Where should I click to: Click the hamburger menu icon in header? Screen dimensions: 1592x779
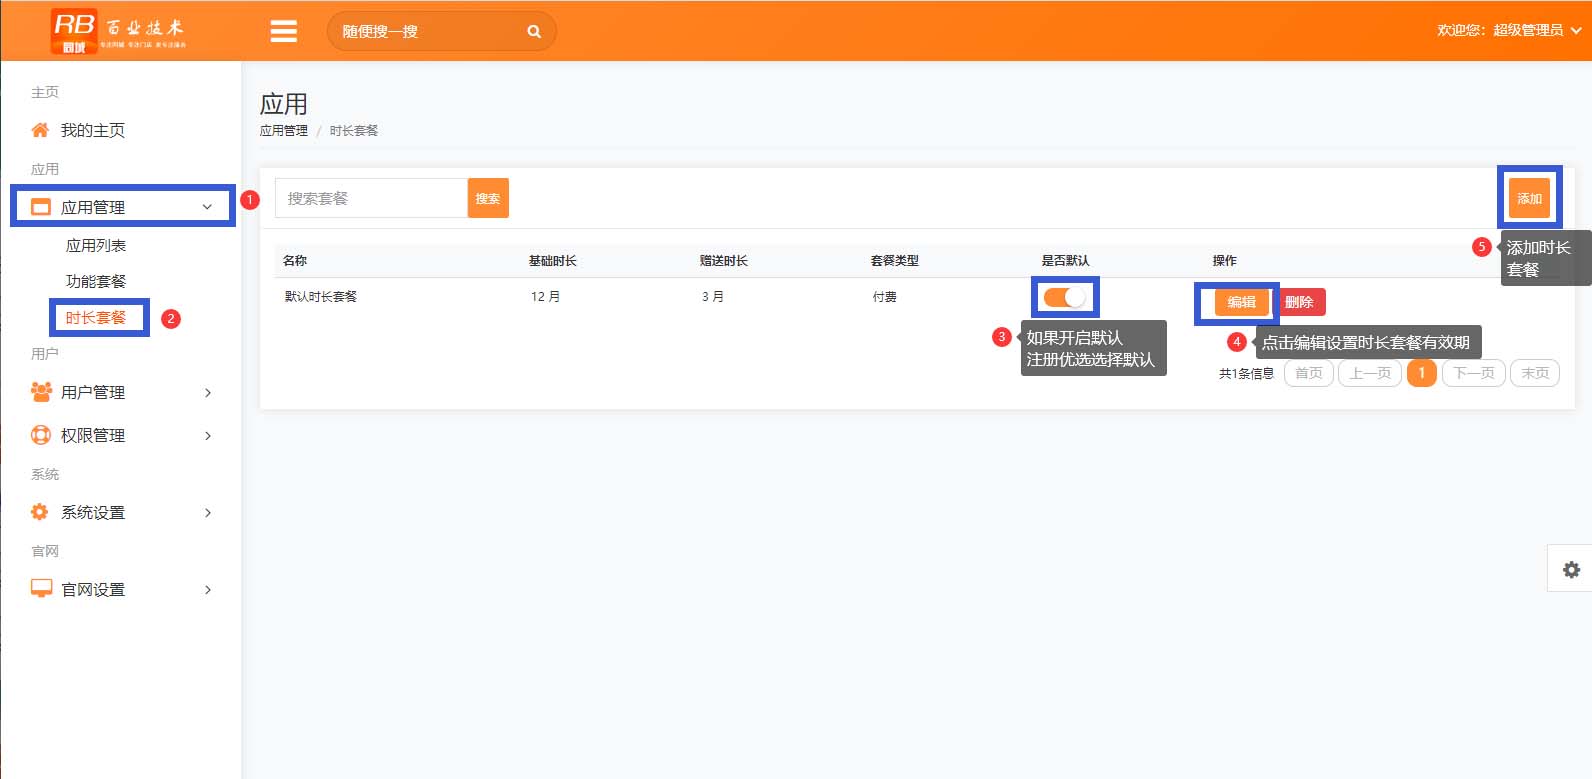click(x=284, y=31)
